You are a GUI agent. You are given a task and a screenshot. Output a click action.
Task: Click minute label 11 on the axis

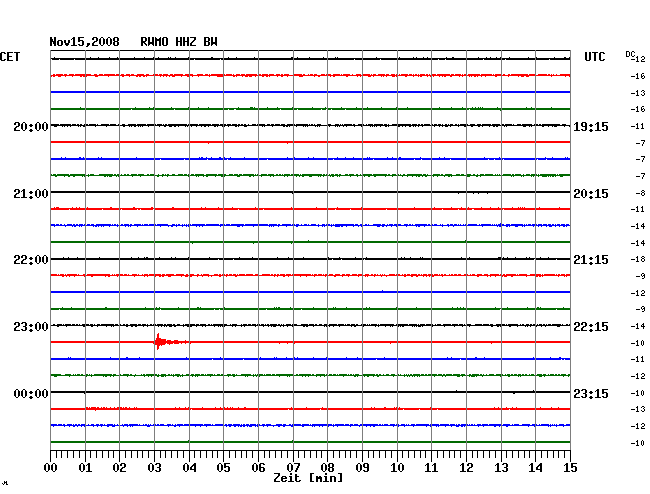(x=431, y=468)
